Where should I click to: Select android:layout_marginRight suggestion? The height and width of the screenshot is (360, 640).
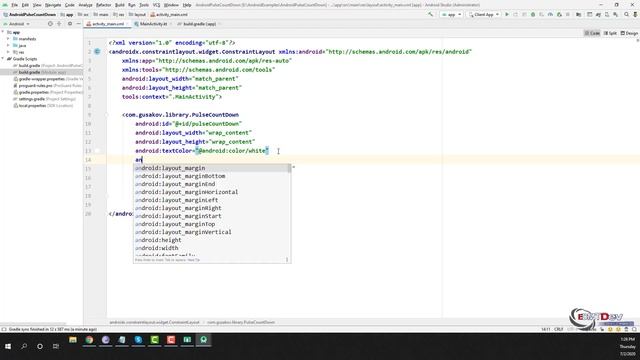click(x=211, y=208)
